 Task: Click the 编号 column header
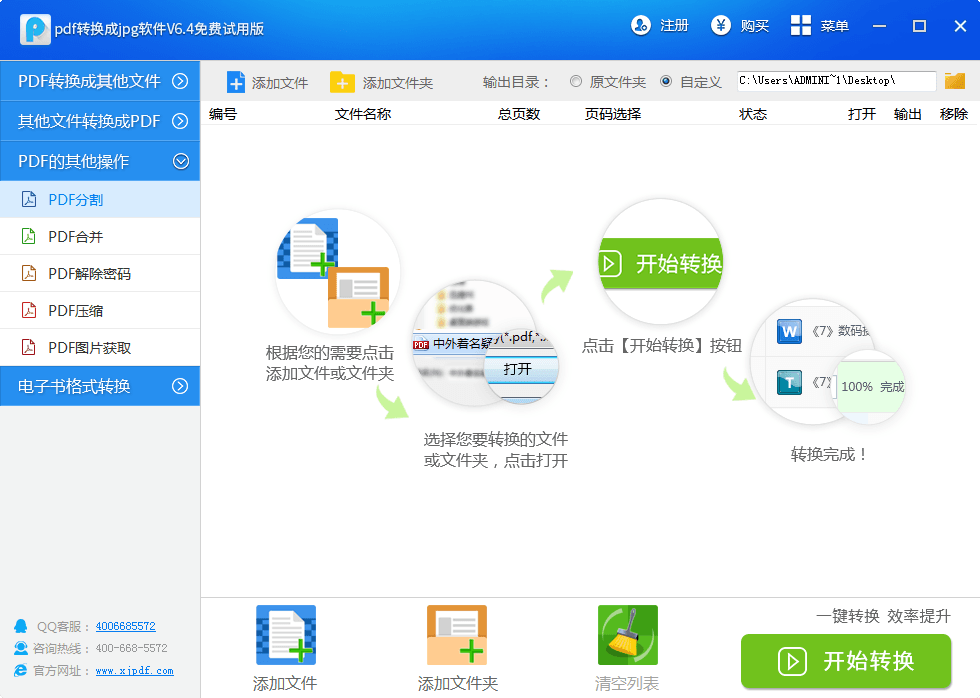[222, 114]
